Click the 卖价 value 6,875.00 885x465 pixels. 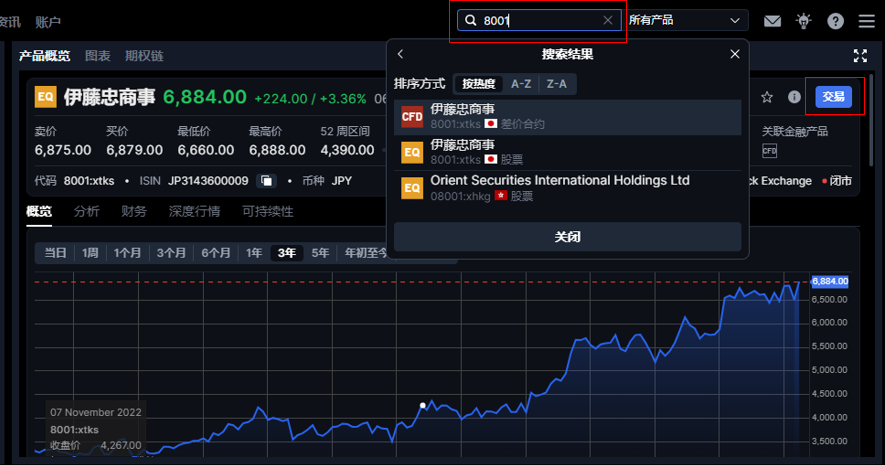coord(63,150)
